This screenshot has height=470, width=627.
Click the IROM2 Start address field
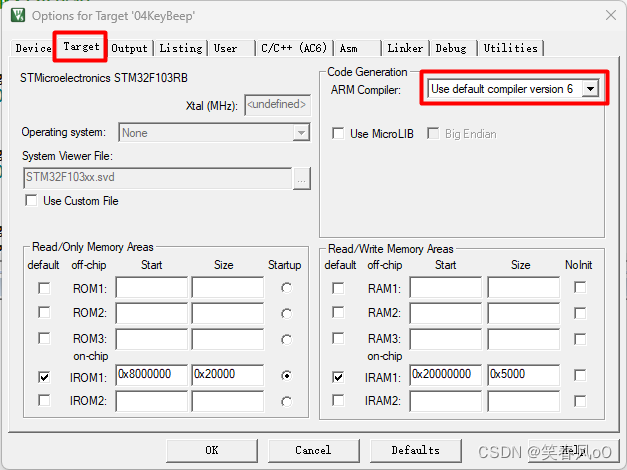click(x=152, y=401)
